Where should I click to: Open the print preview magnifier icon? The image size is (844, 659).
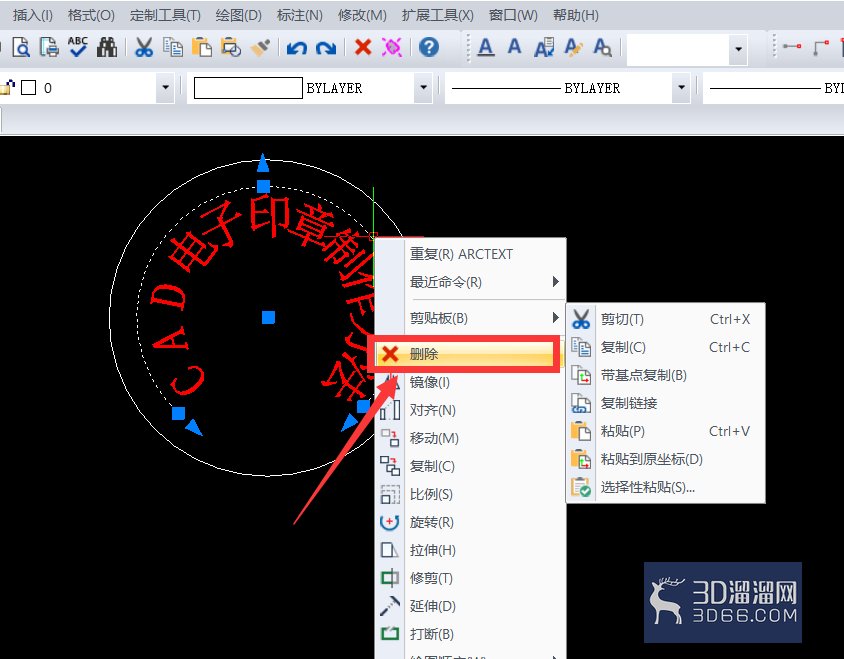click(21, 47)
